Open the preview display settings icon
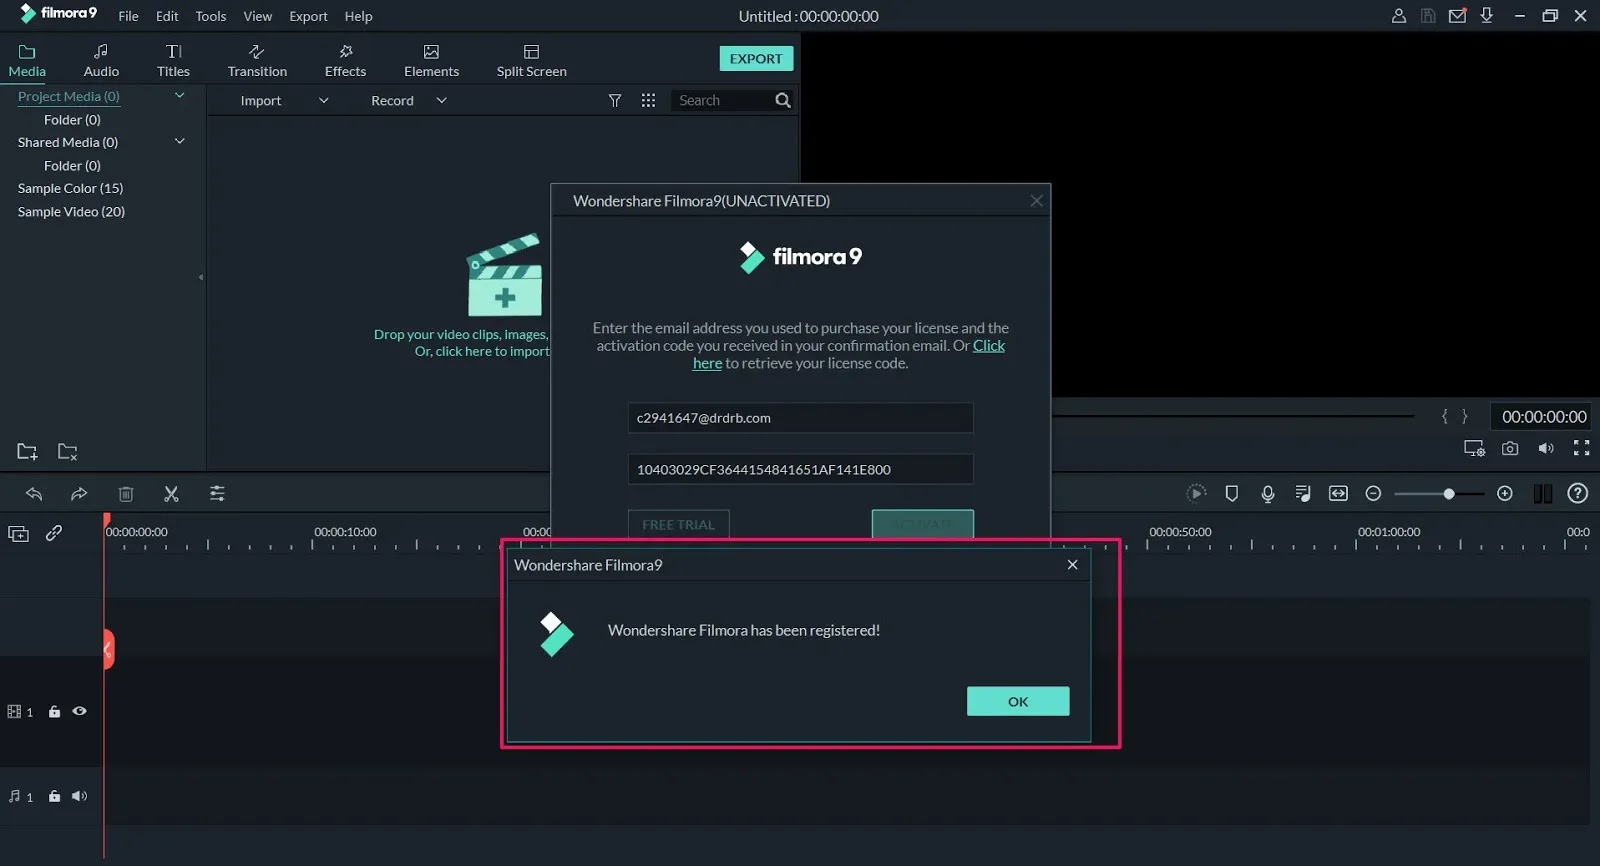The height and width of the screenshot is (866, 1600). click(1474, 448)
